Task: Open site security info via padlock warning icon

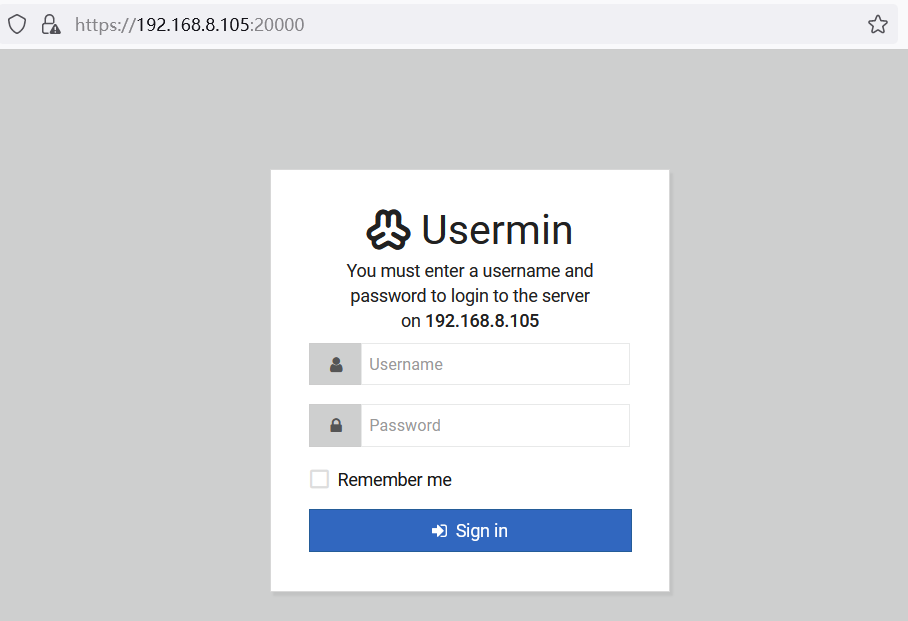Action: point(50,25)
